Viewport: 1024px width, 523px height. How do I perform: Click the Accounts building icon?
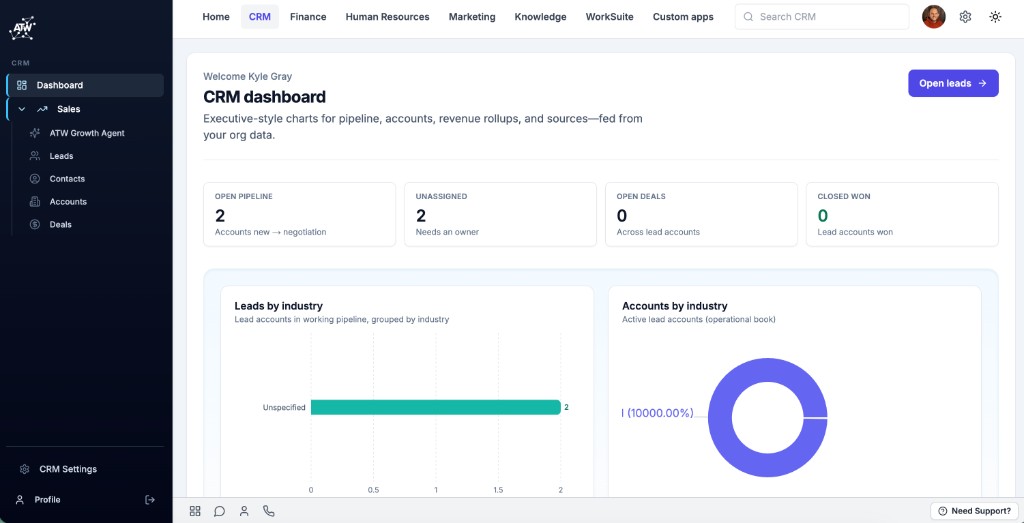click(35, 202)
